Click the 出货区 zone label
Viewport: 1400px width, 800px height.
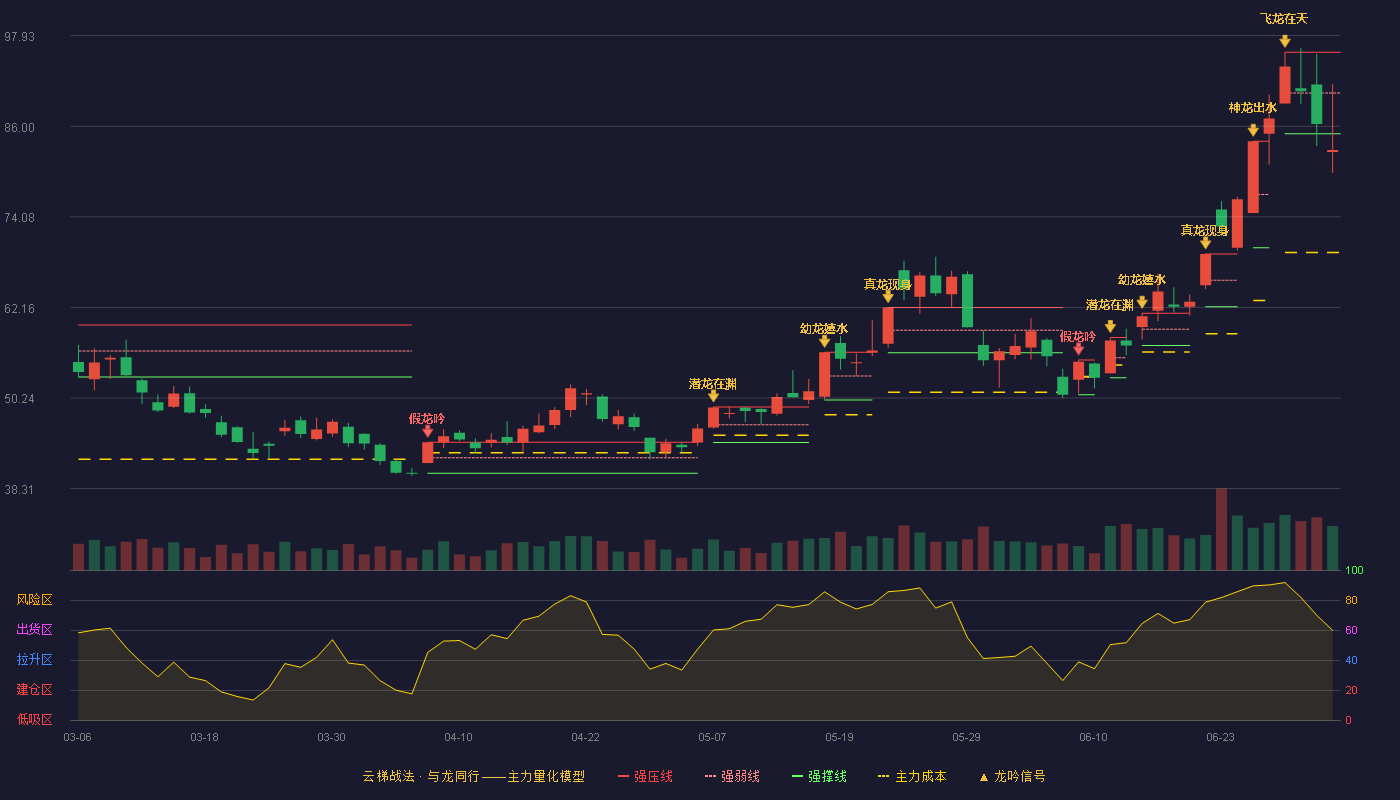click(34, 630)
